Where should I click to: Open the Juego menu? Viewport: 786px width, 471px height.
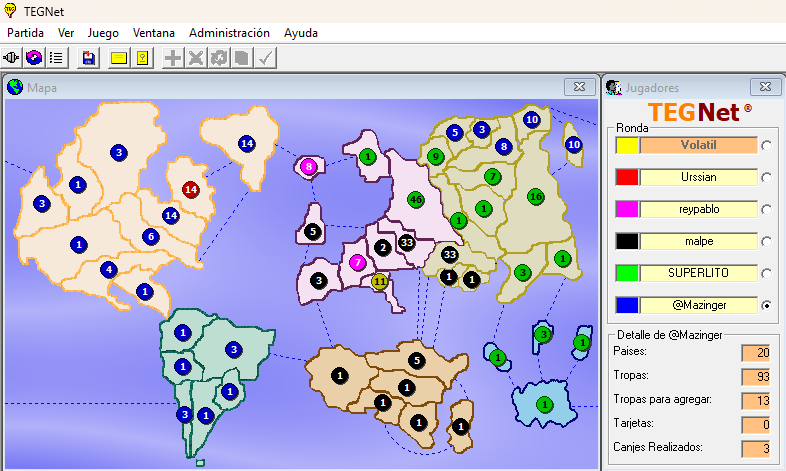[103, 32]
